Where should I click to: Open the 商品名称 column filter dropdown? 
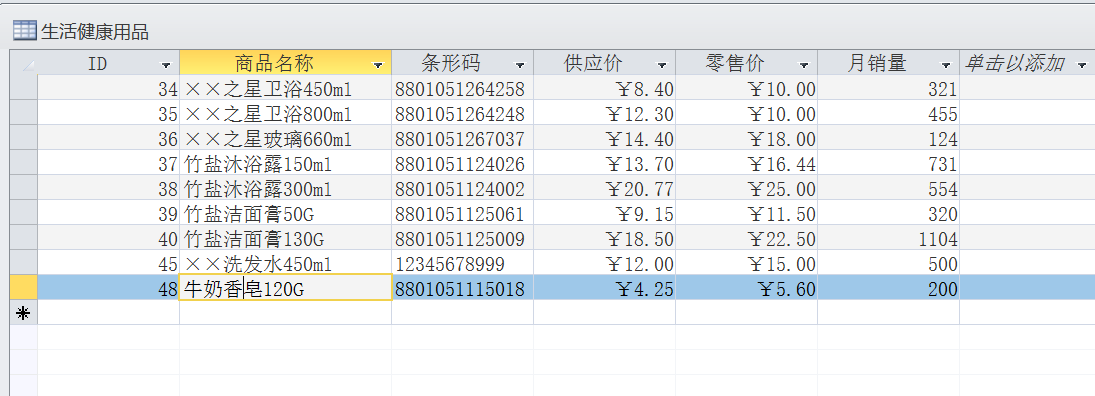click(x=379, y=65)
